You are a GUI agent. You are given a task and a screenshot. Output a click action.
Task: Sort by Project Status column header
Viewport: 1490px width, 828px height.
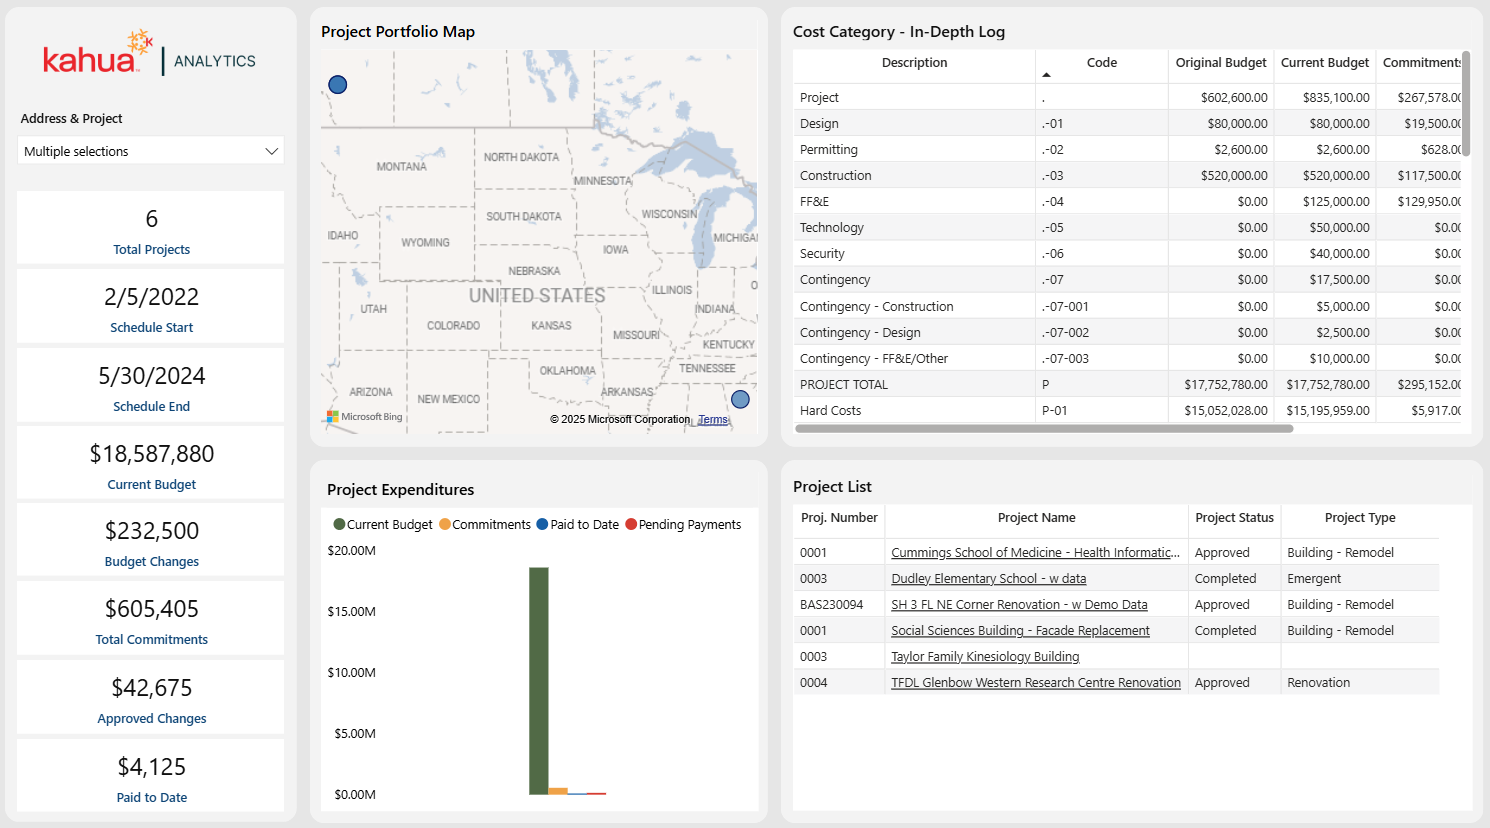pyautogui.click(x=1234, y=518)
